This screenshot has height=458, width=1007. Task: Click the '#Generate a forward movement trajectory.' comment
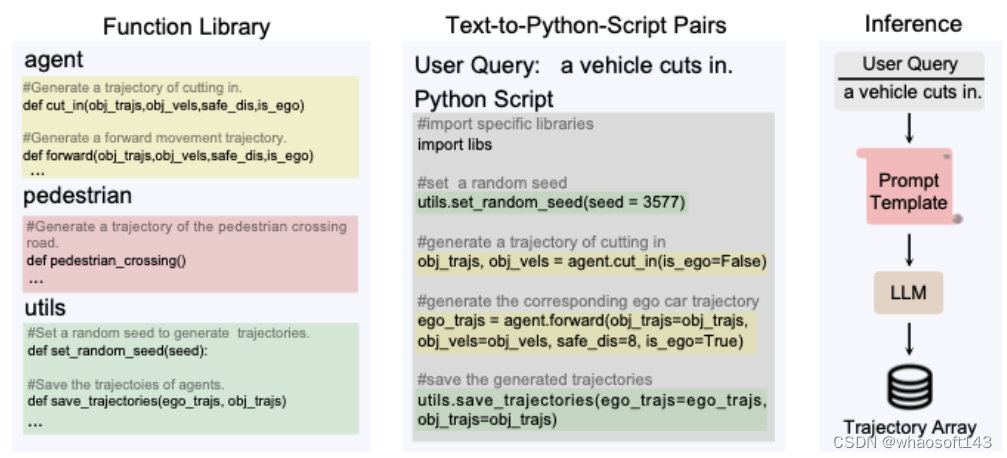click(155, 138)
